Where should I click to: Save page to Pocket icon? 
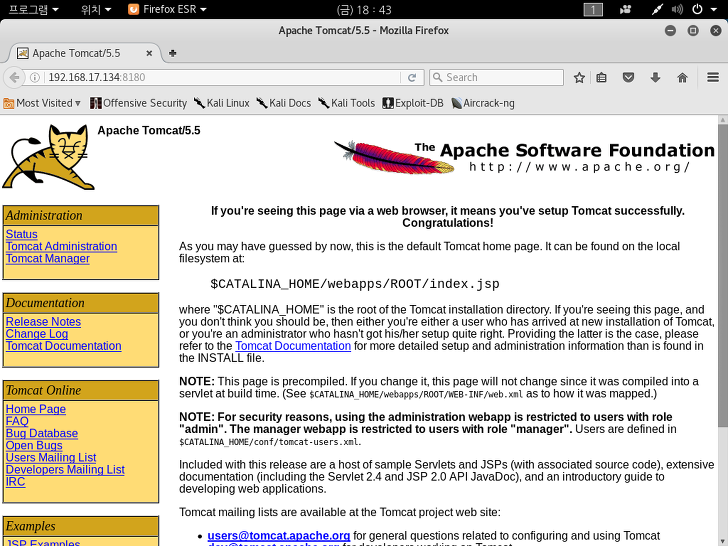(628, 78)
